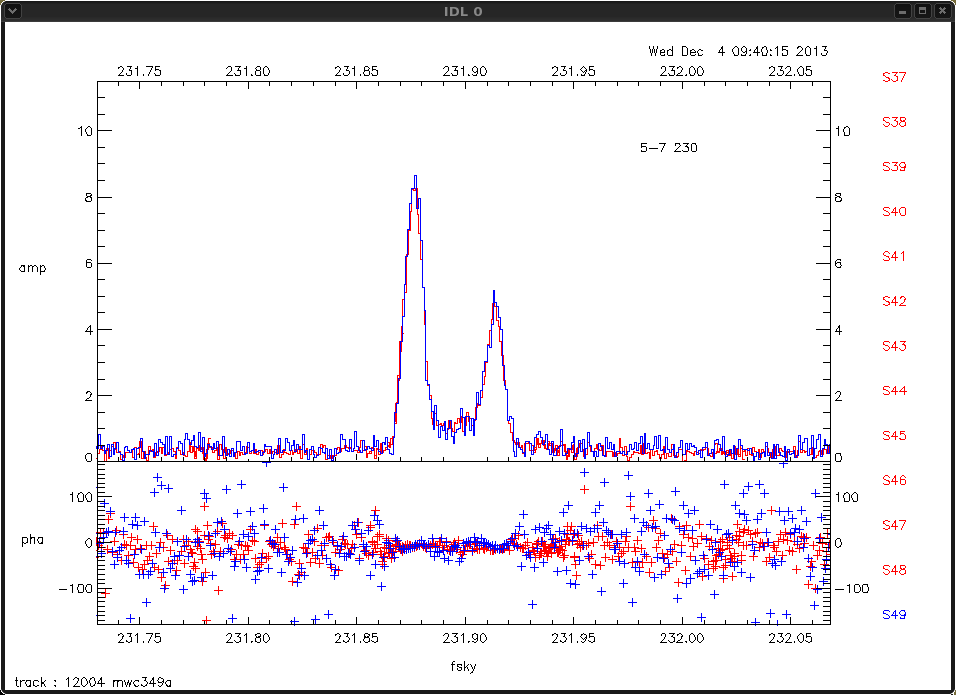Click the S48 label
The image size is (956, 695).
pos(893,570)
